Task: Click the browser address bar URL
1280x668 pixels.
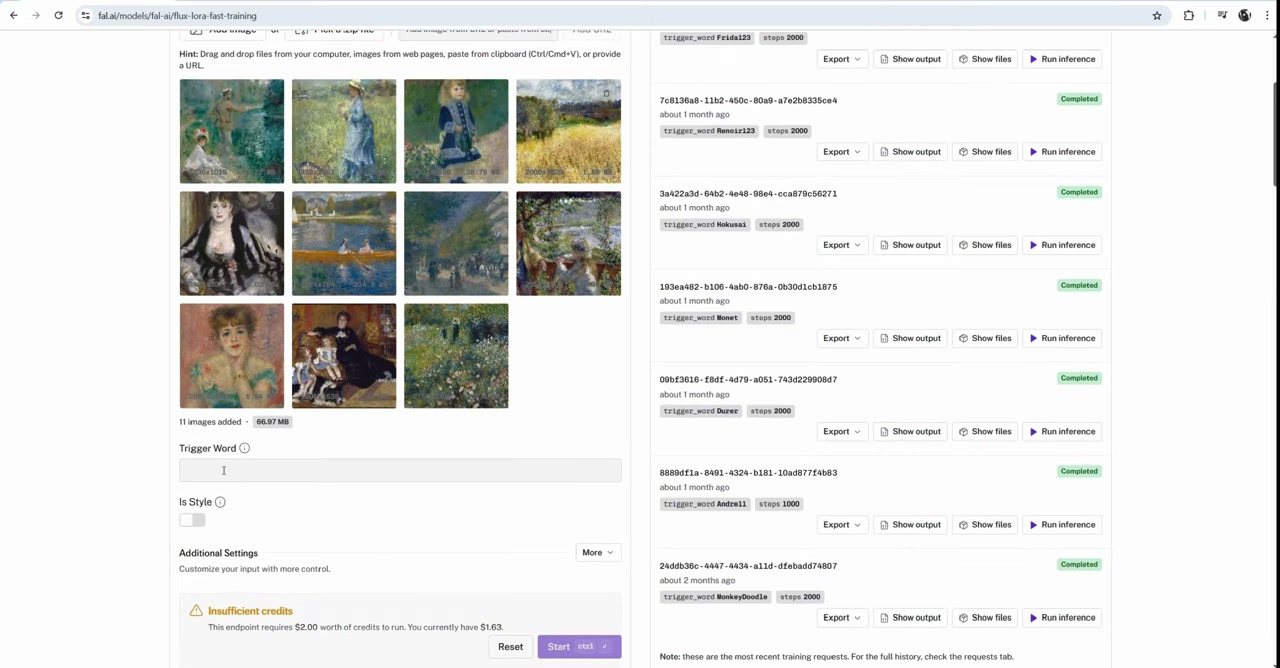Action: point(177,16)
